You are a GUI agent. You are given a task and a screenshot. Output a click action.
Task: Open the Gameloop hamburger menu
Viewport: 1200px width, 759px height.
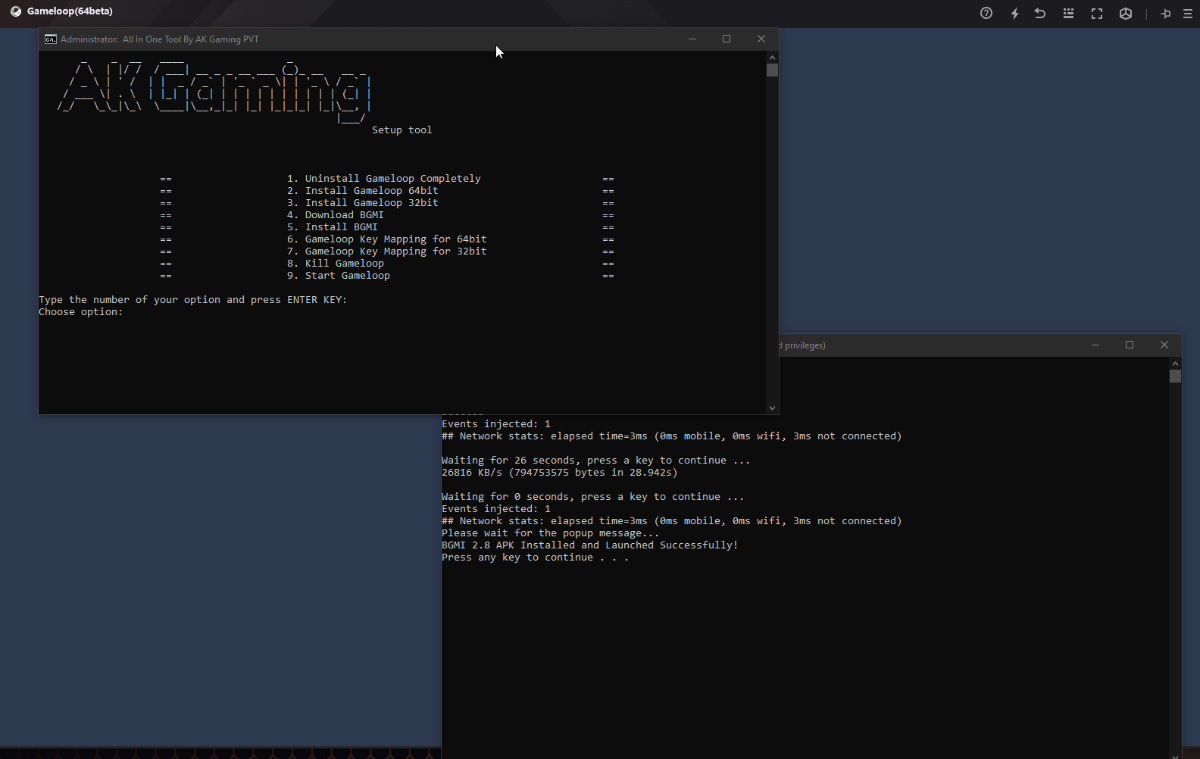tap(1187, 13)
